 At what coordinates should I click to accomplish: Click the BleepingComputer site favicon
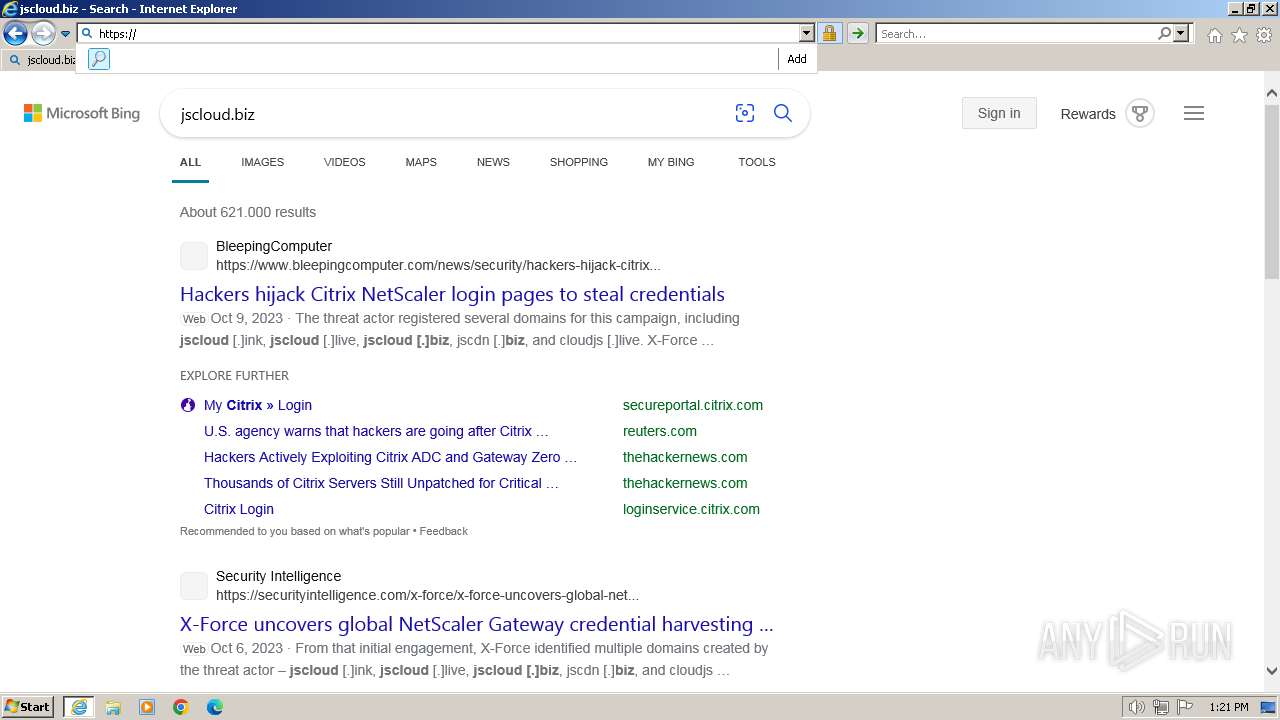[194, 256]
